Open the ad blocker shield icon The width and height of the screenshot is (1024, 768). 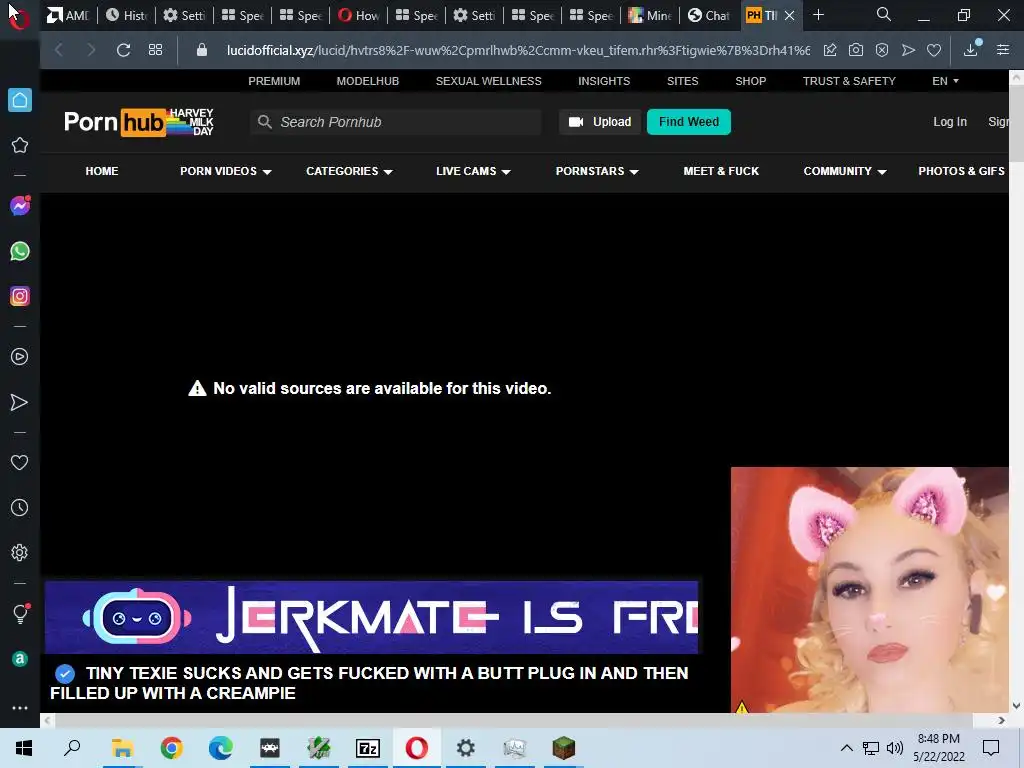click(882, 50)
